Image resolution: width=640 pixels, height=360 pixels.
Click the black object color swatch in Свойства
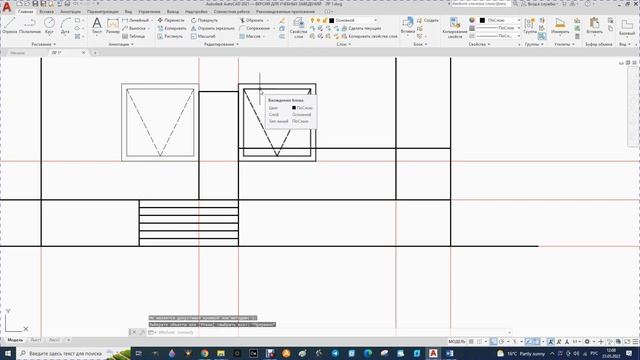[482, 20]
